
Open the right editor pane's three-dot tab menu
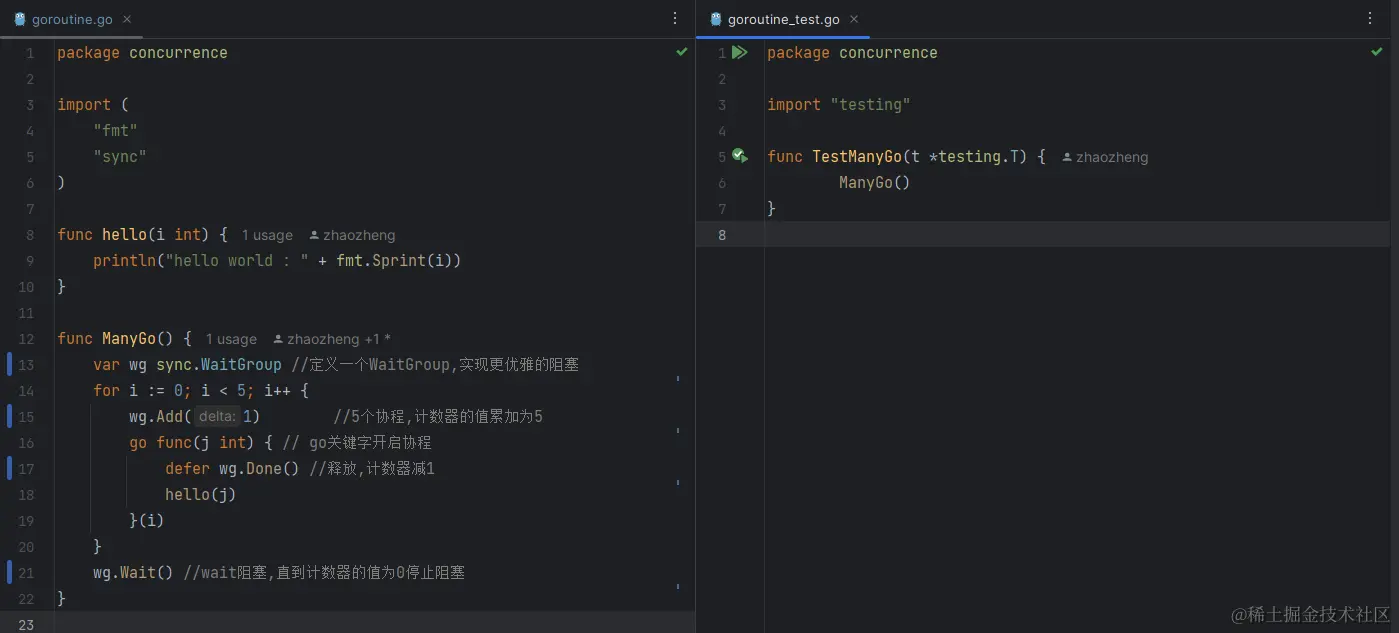click(1370, 19)
